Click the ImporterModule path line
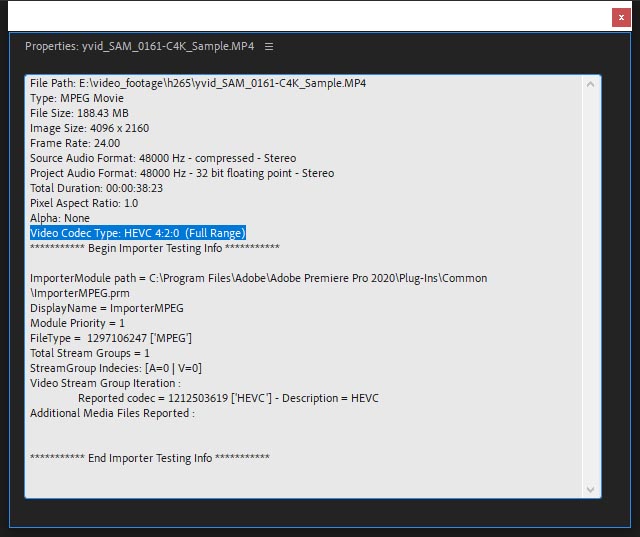The image size is (640, 537). pos(258,278)
